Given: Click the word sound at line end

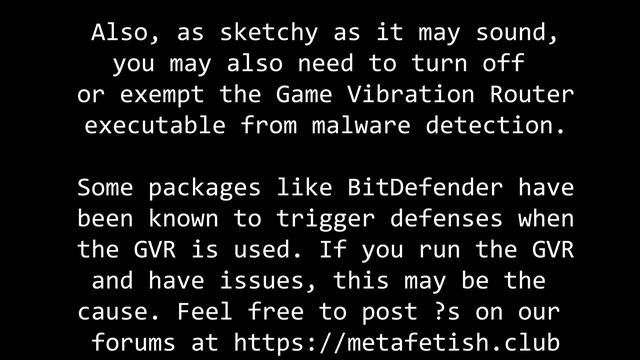Looking at the screenshot, I should [x=517, y=33].
